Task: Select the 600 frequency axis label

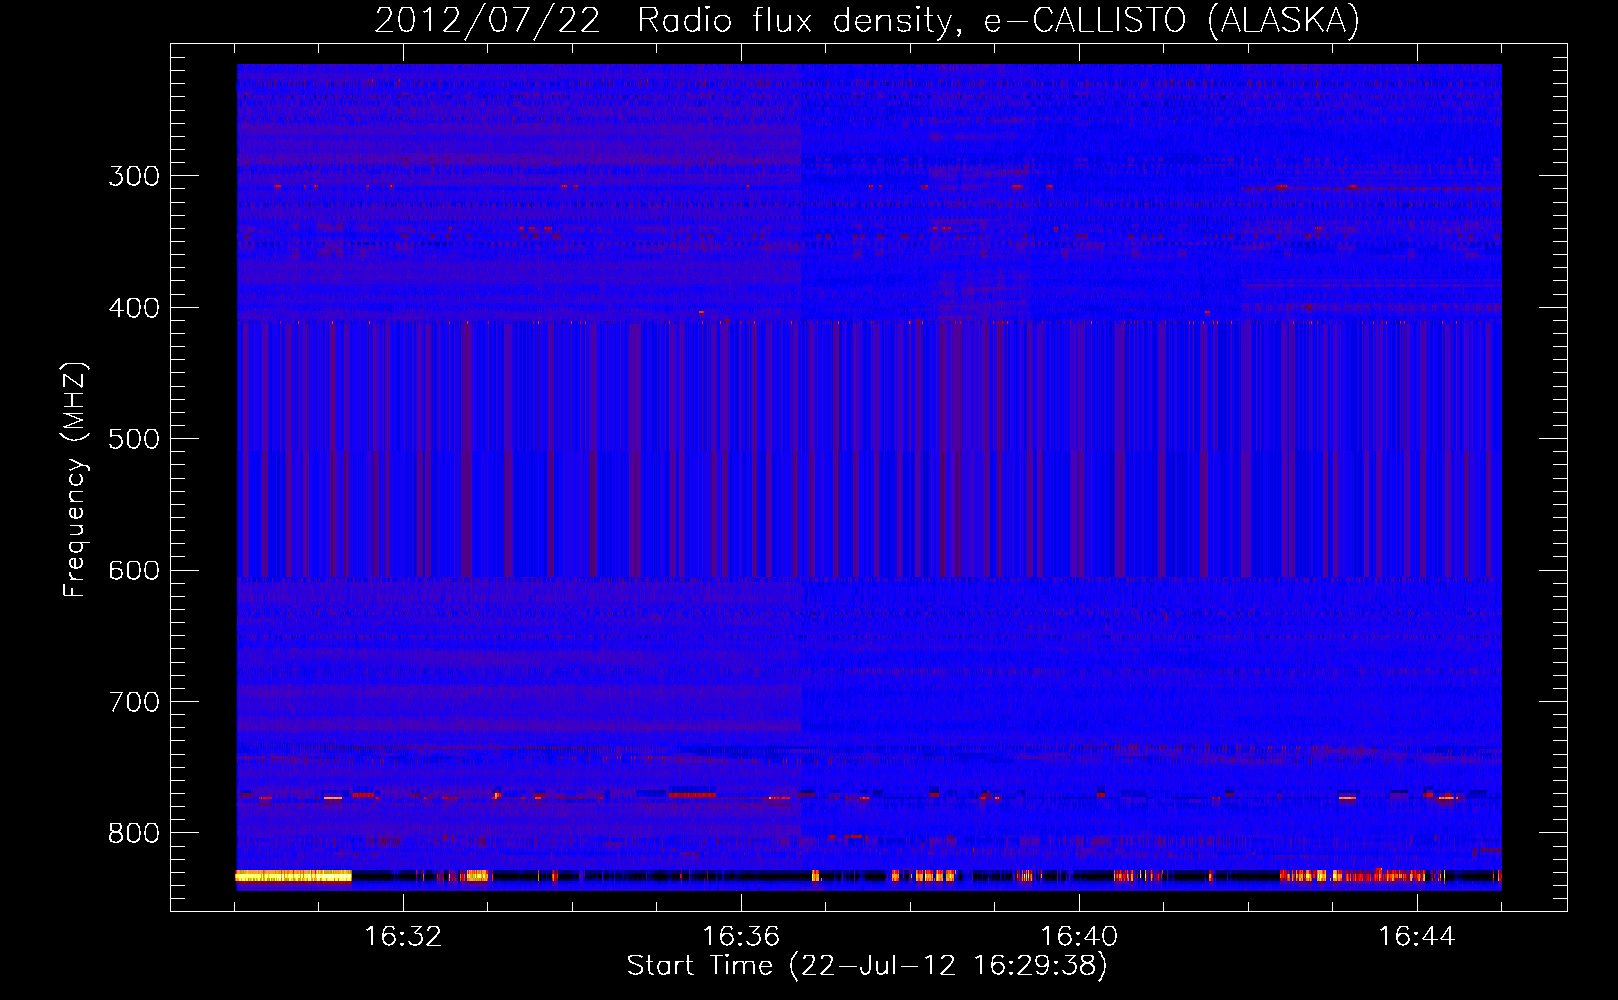Action: 134,571
